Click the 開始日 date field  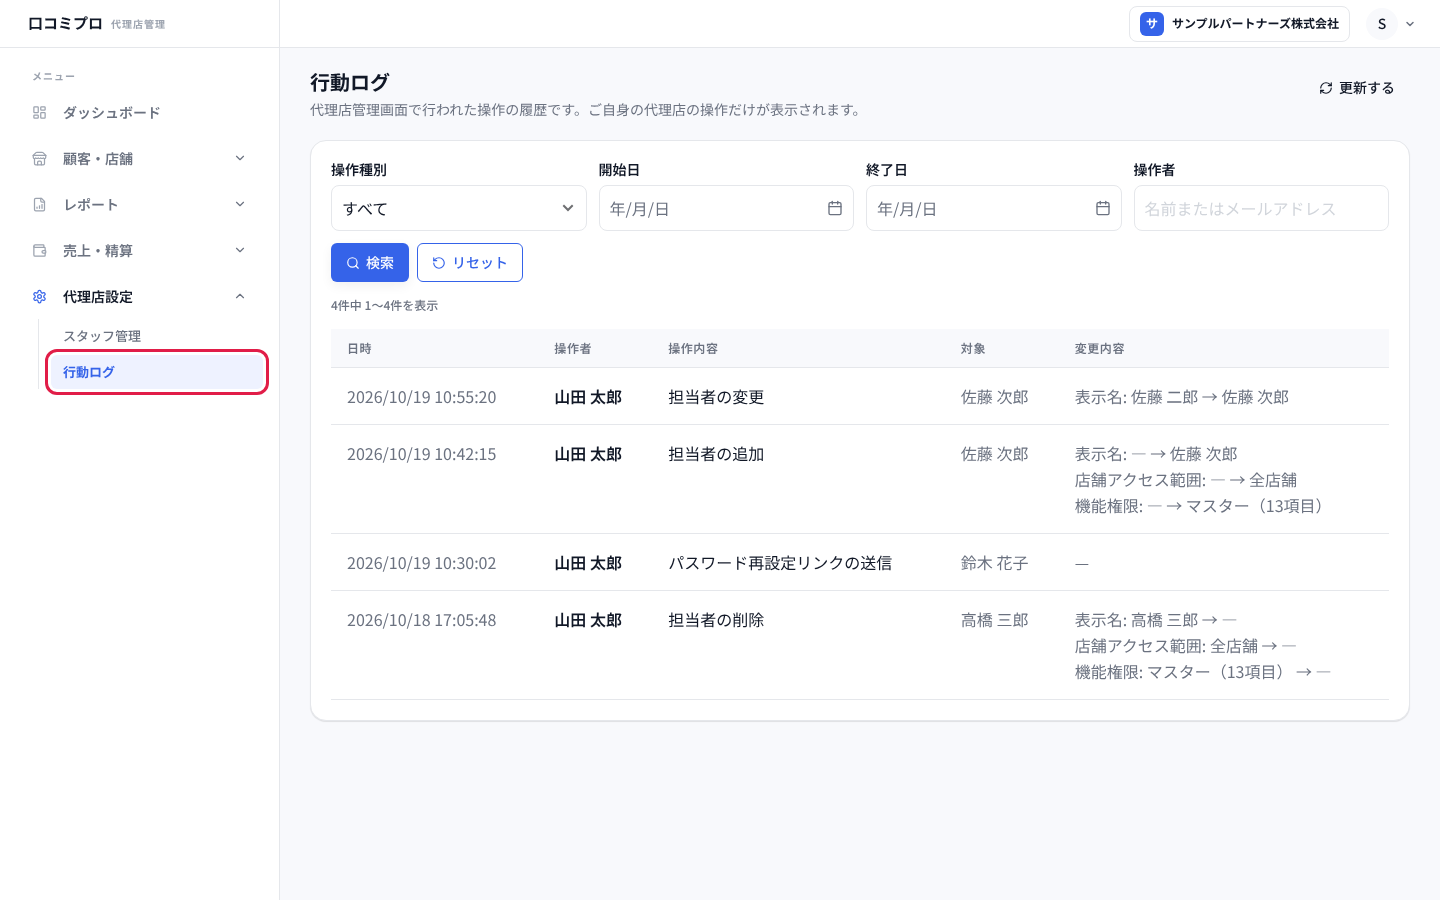[x=726, y=208]
